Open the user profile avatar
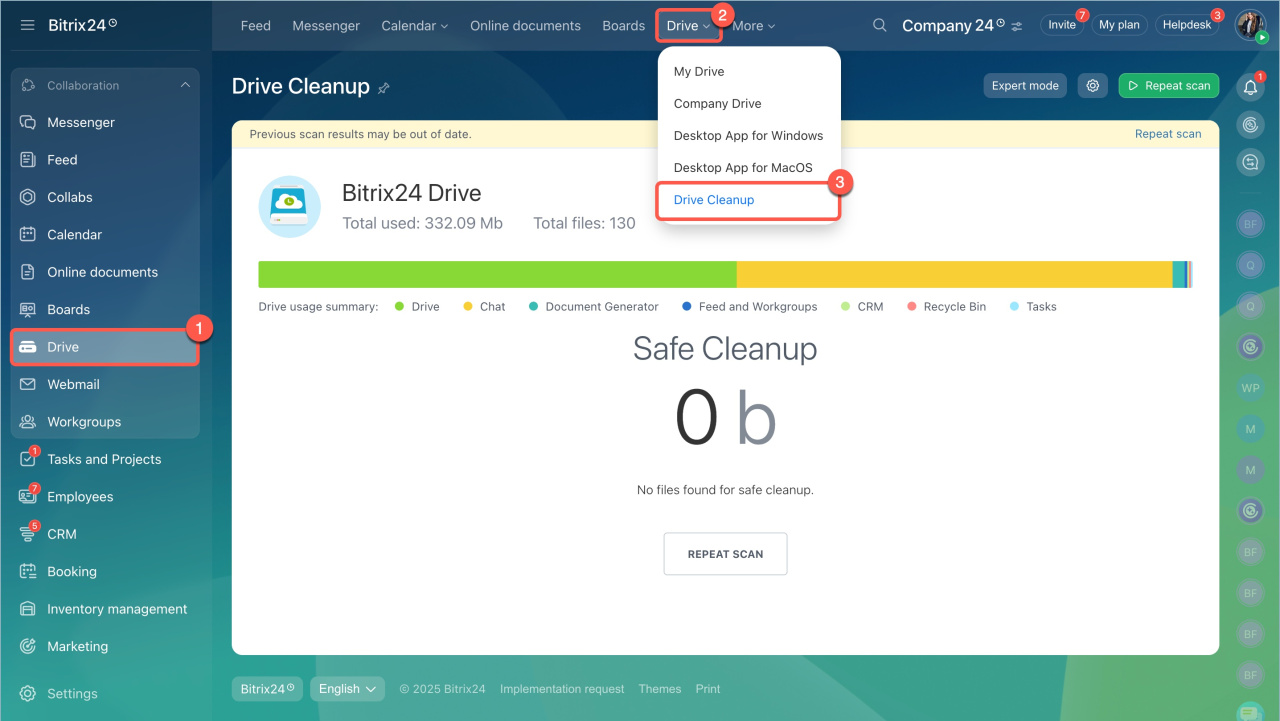Screen dimensions: 1280x721 [1250, 25]
